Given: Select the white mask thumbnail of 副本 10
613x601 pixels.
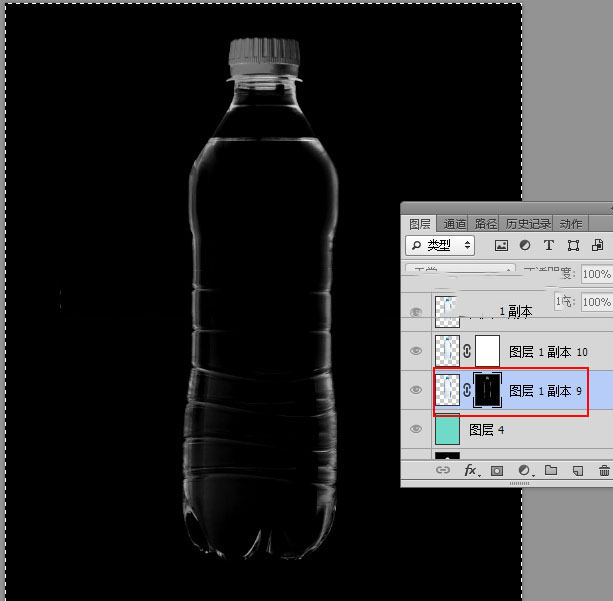Looking at the screenshot, I should click(487, 351).
